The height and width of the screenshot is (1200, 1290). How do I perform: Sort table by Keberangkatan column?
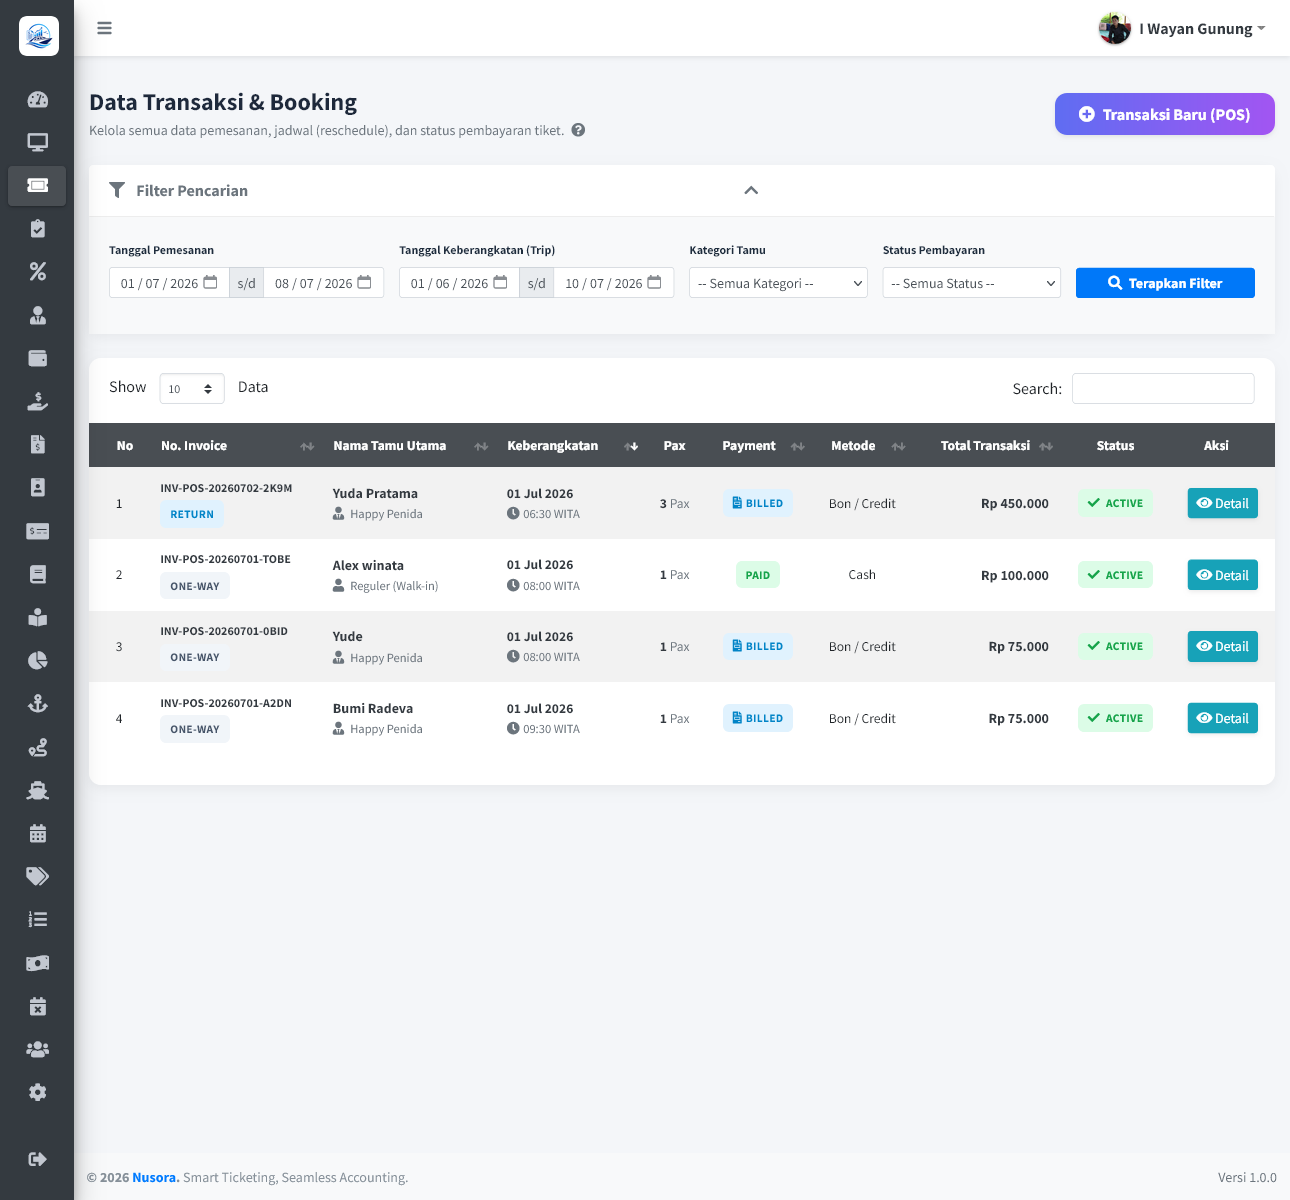(570, 446)
